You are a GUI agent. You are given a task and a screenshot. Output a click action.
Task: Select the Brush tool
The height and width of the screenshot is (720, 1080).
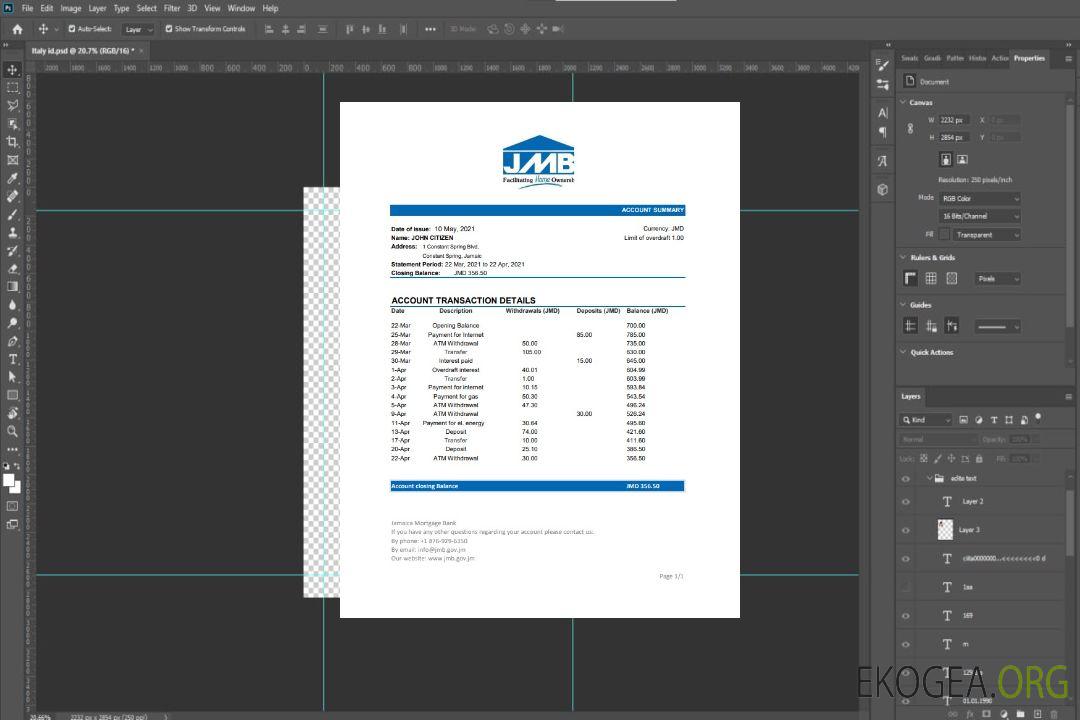pyautogui.click(x=12, y=214)
